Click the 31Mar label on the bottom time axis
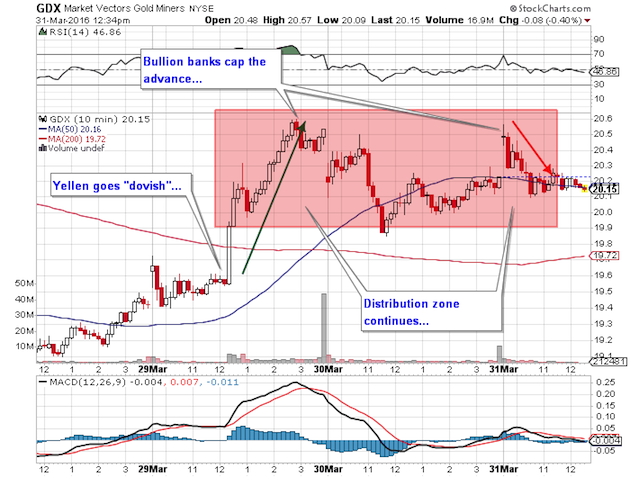 pos(503,469)
